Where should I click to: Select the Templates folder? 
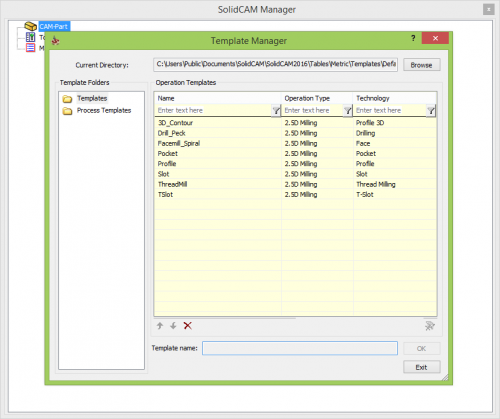pyautogui.click(x=92, y=98)
